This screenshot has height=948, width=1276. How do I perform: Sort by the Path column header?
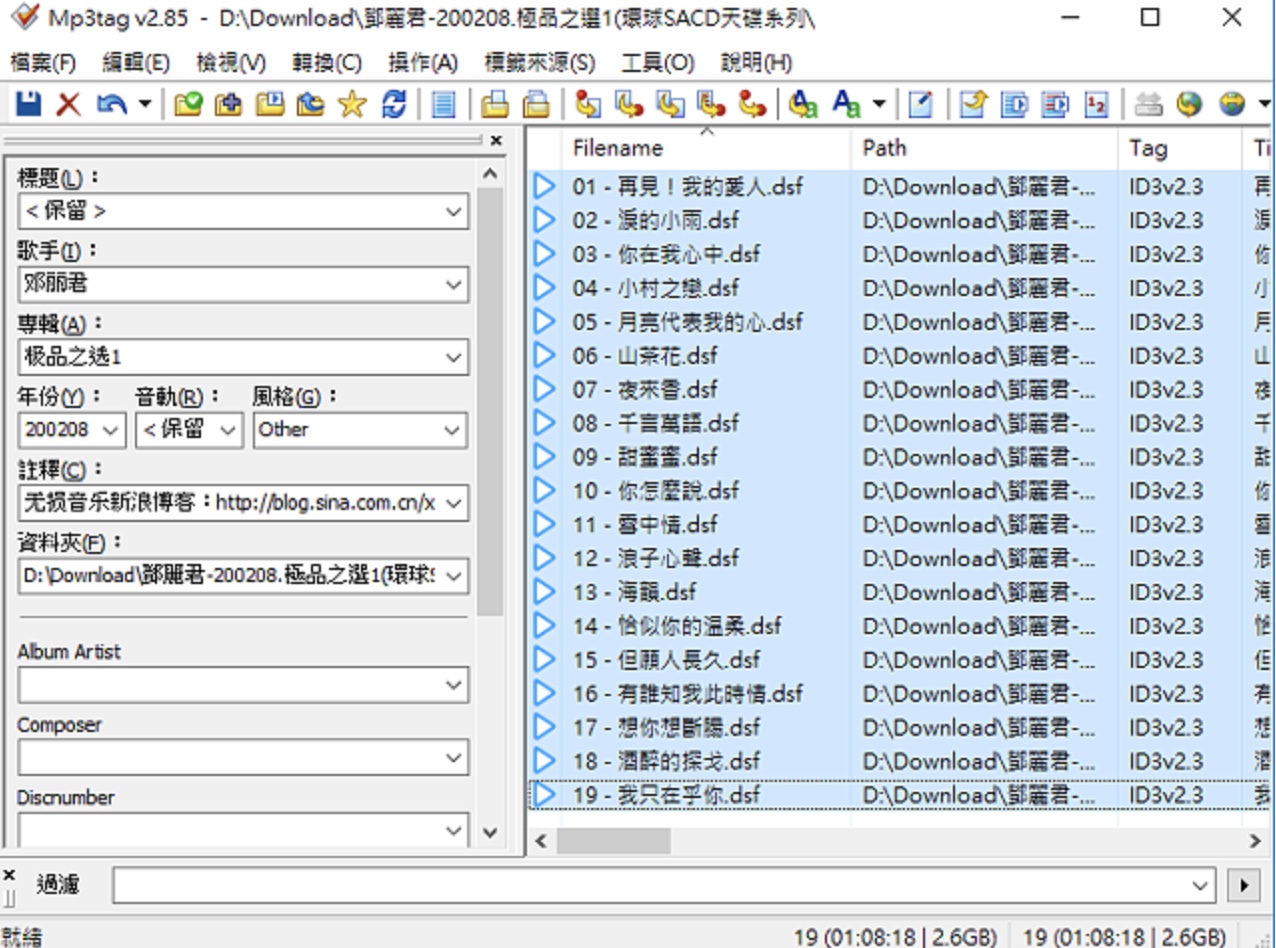985,149
